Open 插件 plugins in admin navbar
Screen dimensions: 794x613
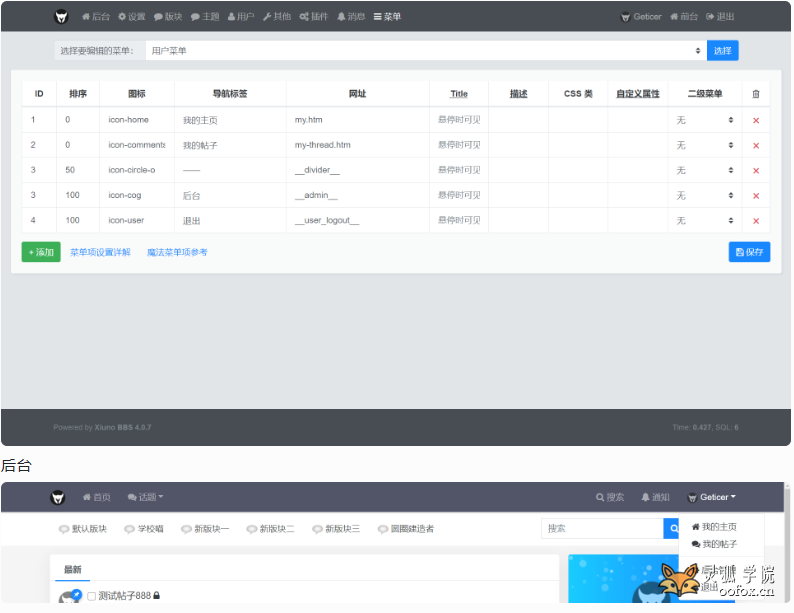pos(314,17)
